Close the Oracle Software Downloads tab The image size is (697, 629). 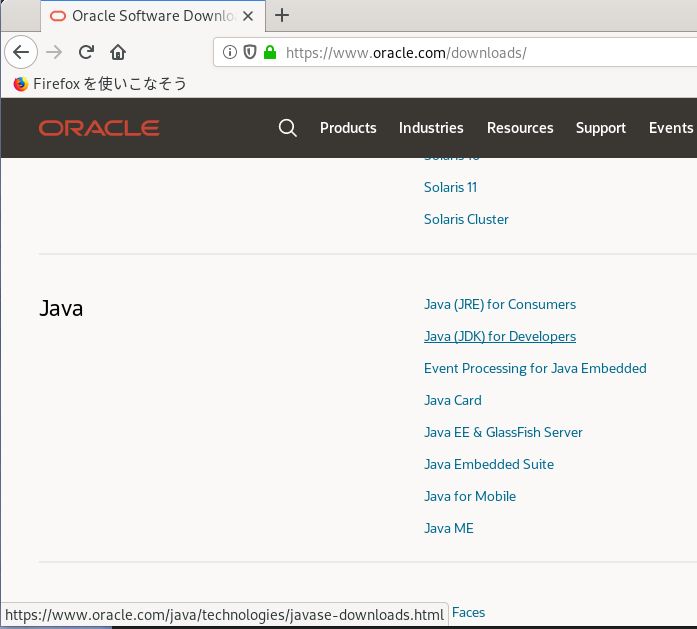[x=248, y=16]
